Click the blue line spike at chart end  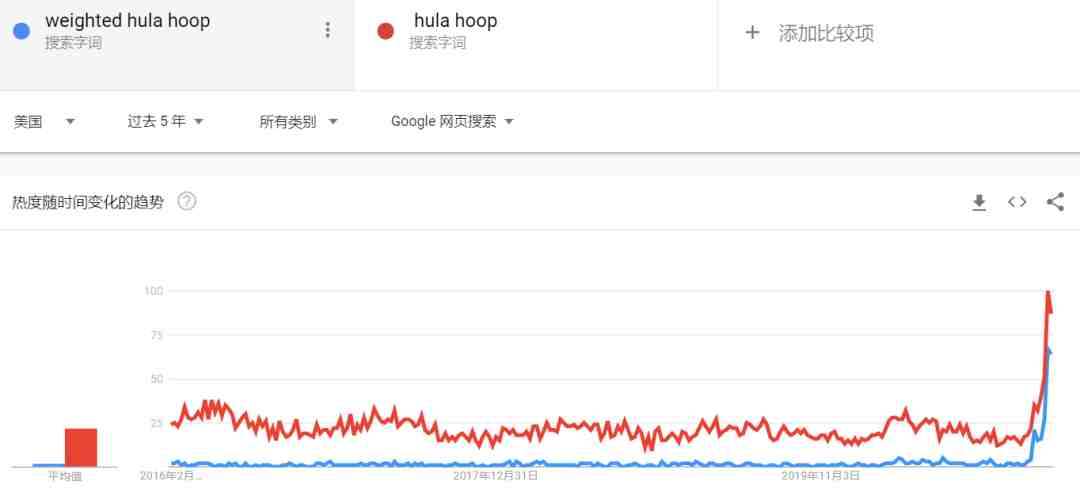[x=1048, y=351]
